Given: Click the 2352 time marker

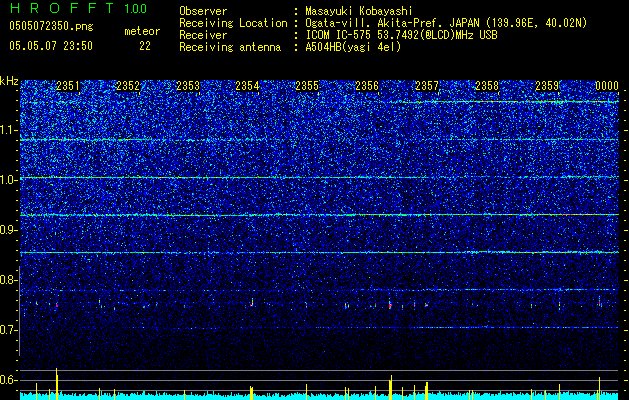Looking at the screenshot, I should click(x=128, y=86).
